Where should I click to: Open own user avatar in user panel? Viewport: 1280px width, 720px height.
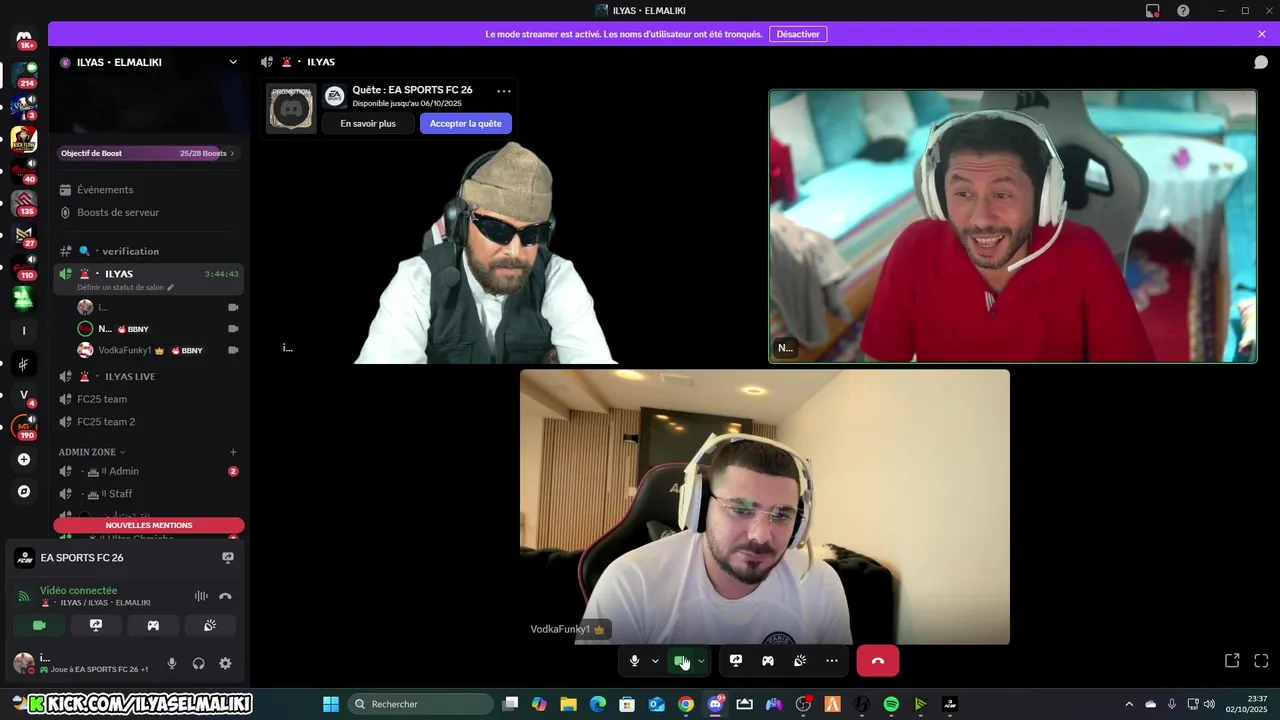(x=23, y=663)
